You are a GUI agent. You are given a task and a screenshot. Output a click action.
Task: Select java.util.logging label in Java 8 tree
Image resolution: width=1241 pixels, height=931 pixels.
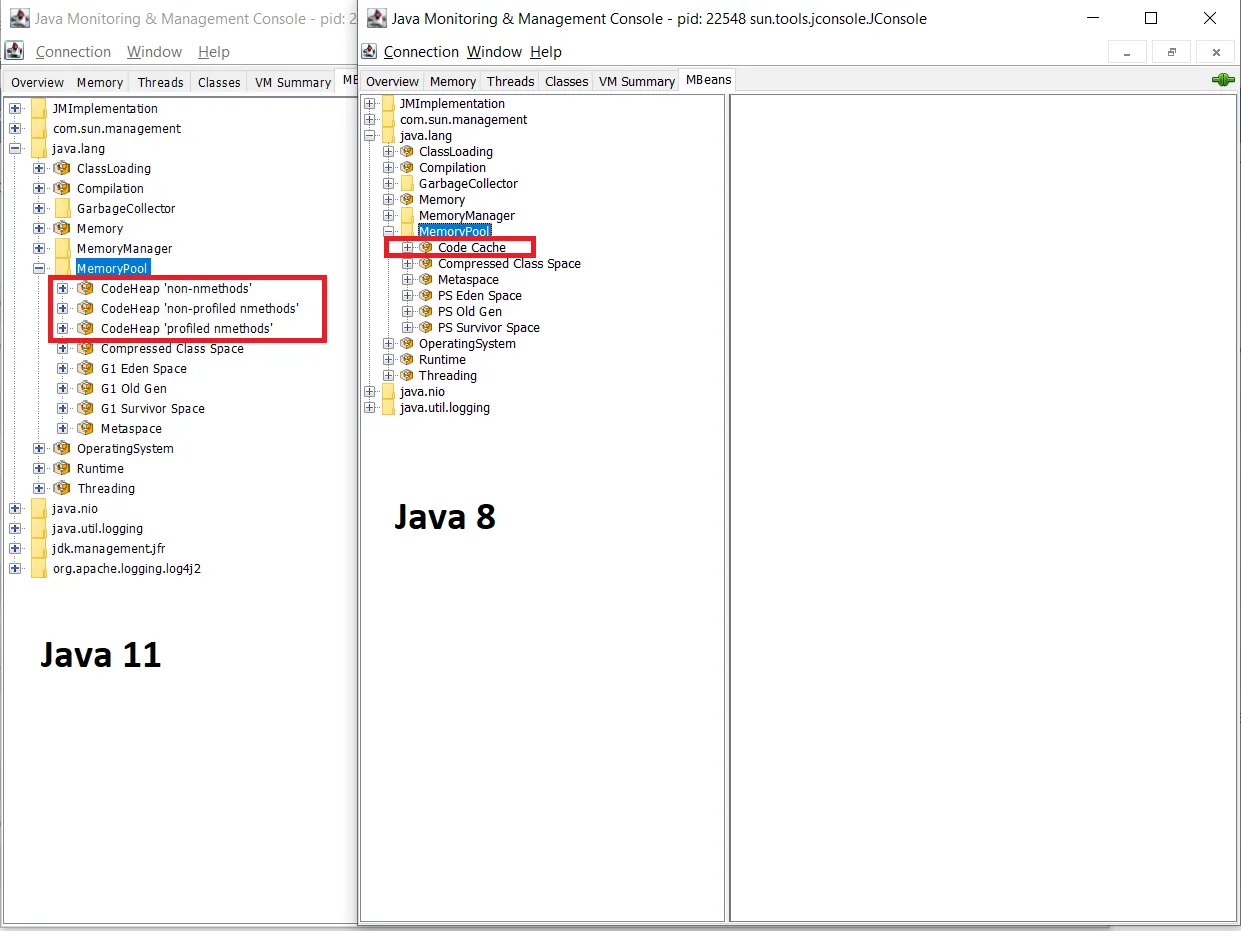tap(445, 407)
